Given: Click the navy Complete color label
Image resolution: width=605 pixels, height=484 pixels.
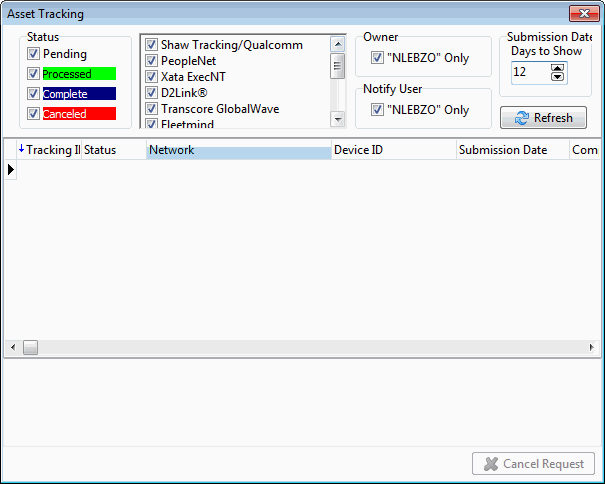Looking at the screenshot, I should (79, 94).
